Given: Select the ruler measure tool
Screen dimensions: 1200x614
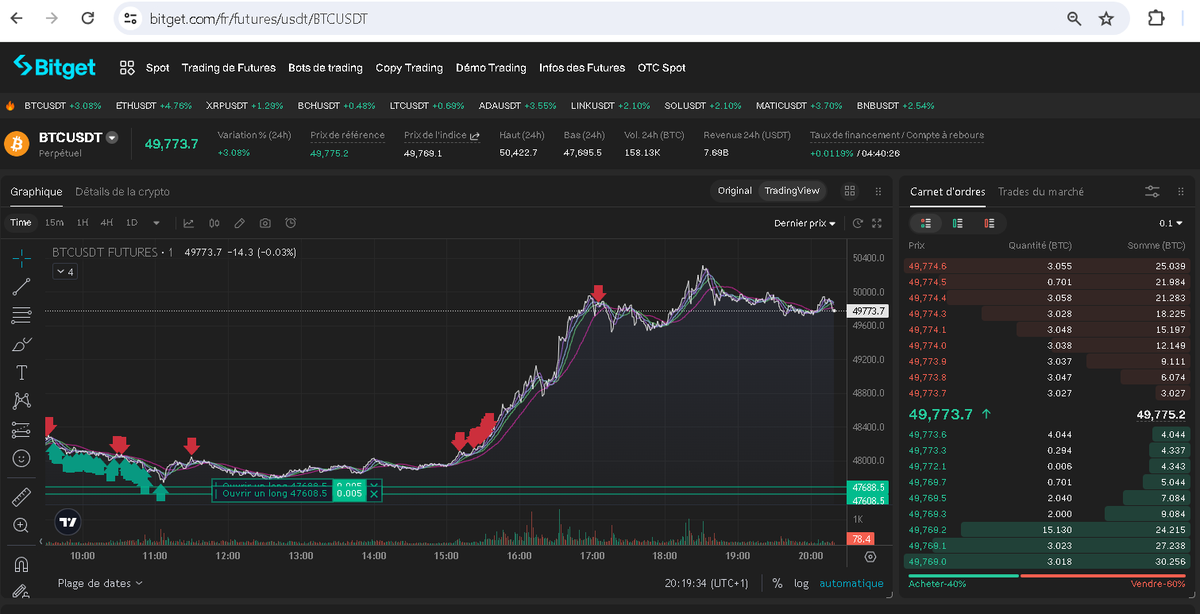Looking at the screenshot, I should click(x=21, y=496).
